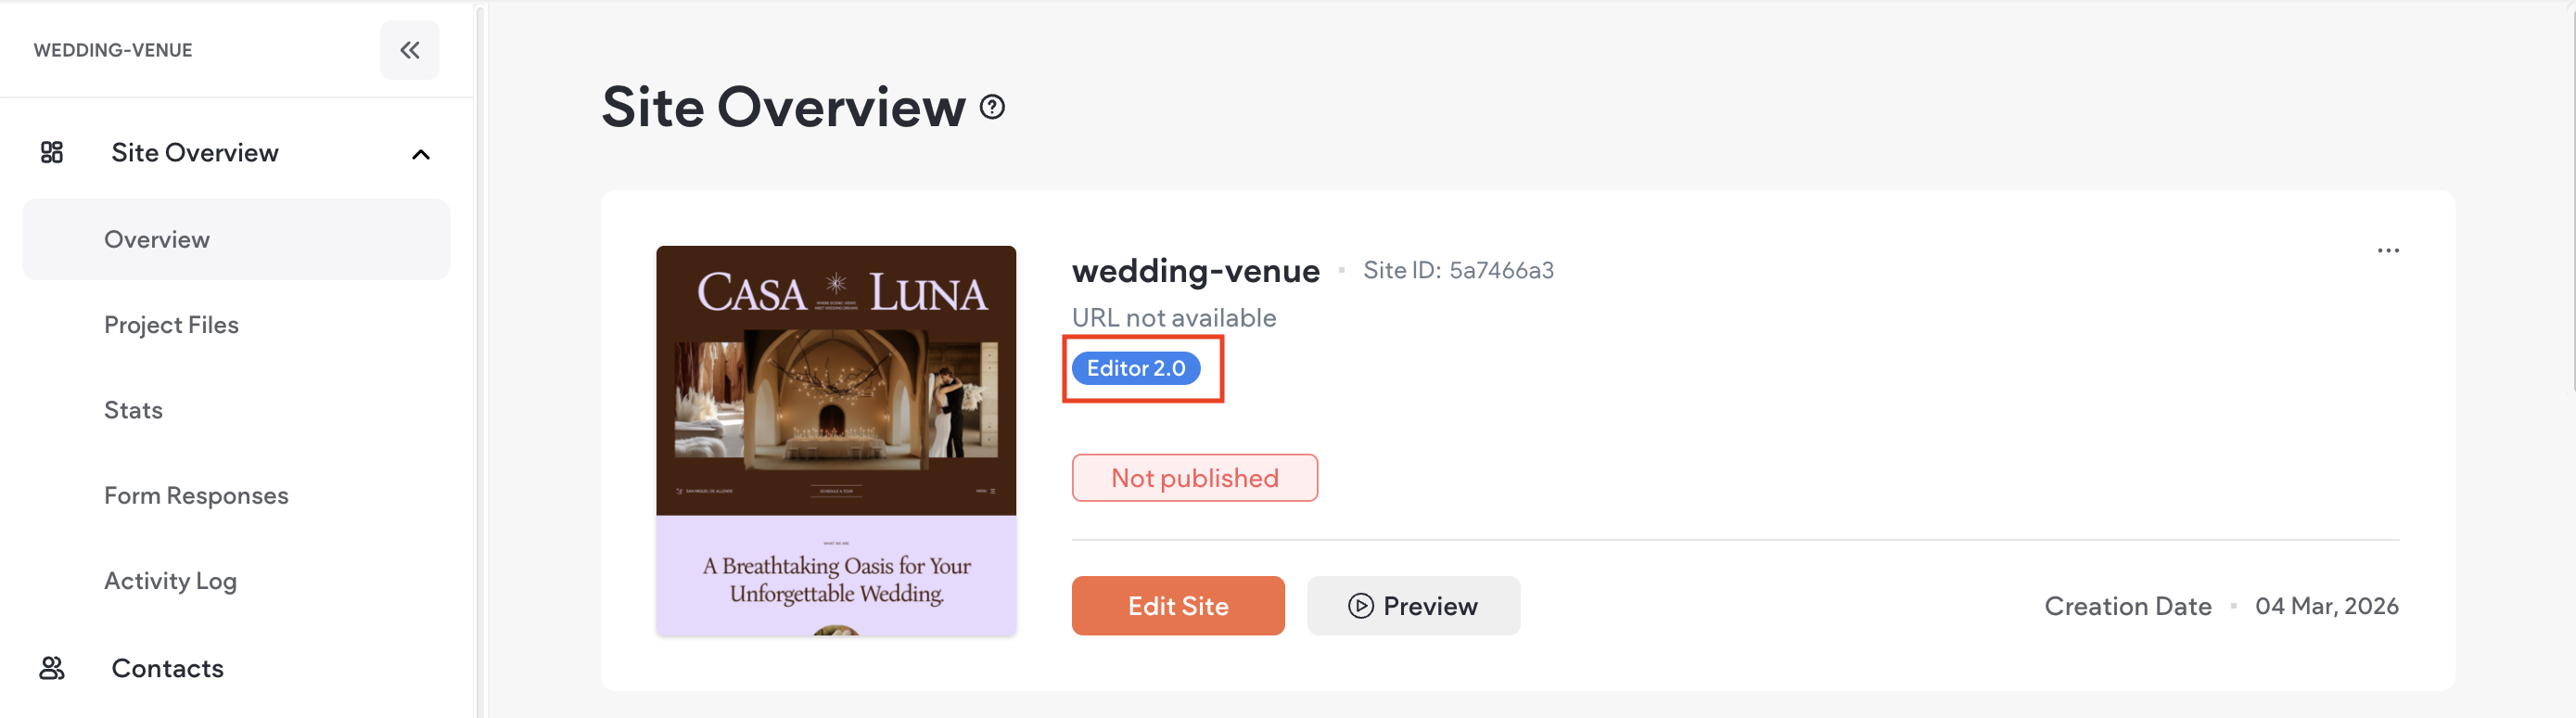The image size is (2576, 718).
Task: Click the Site ID 5a7466a3 text
Action: pos(1457,271)
